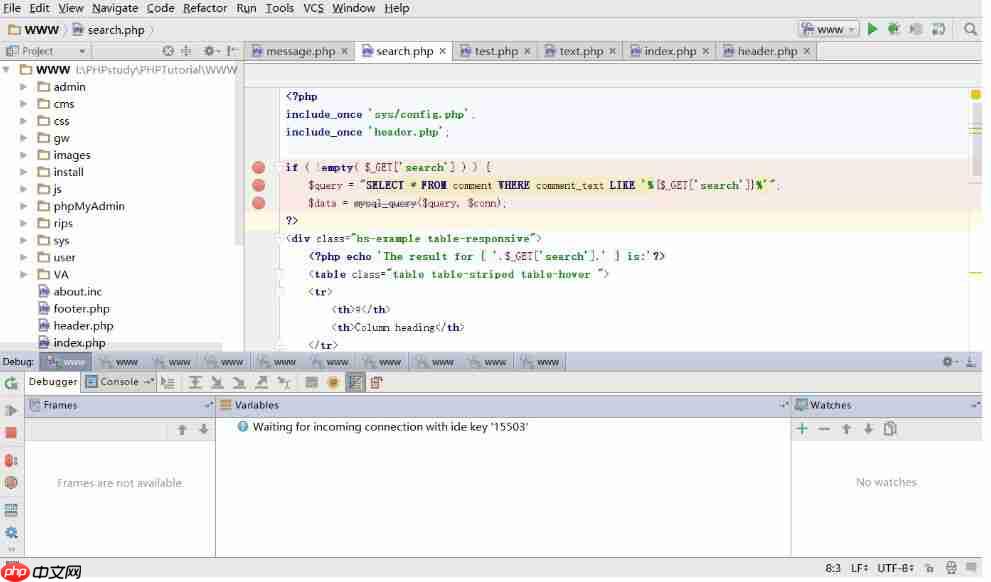Expand the sys folder
The width and height of the screenshot is (991, 582).
pyautogui.click(x=23, y=240)
